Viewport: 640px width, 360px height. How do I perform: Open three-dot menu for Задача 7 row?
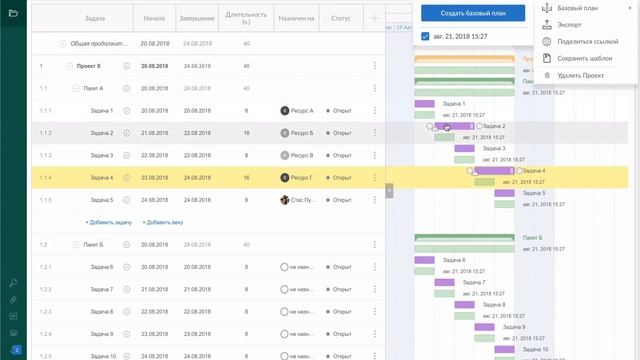[375, 289]
